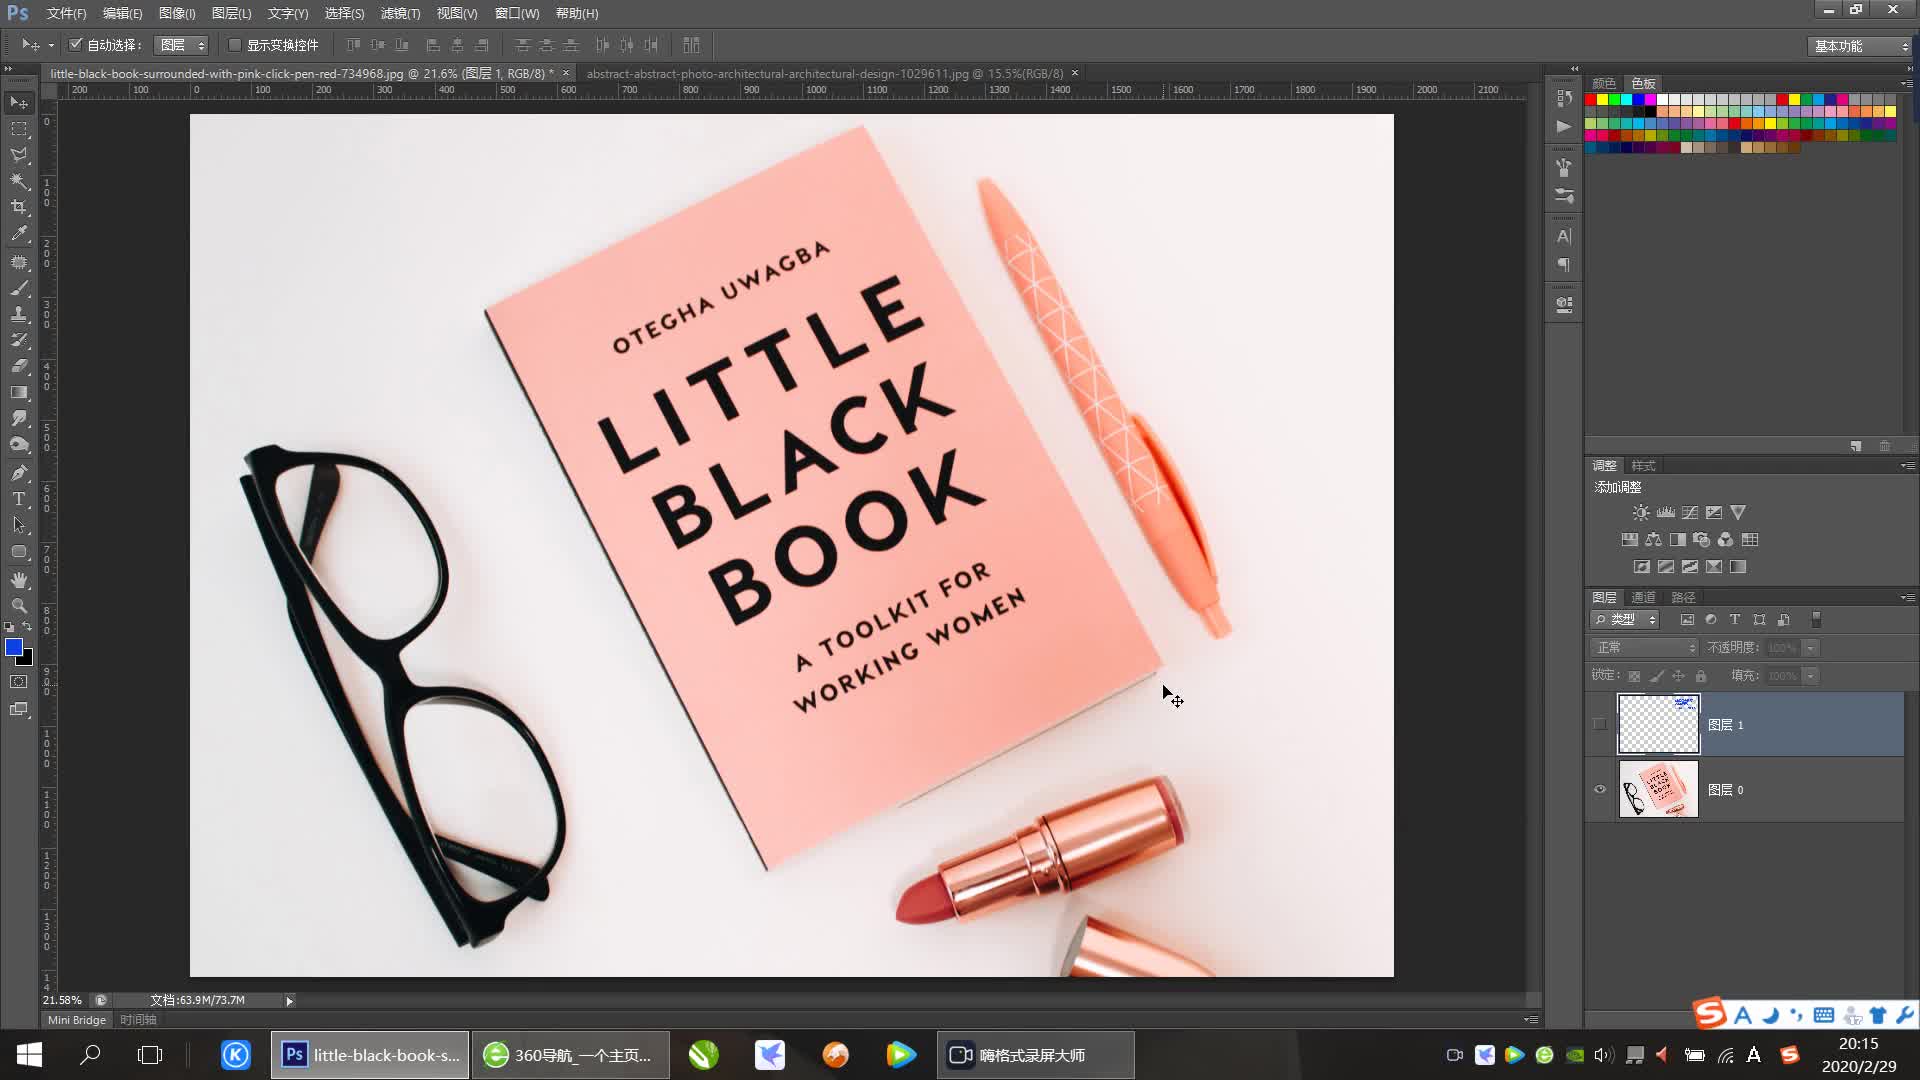This screenshot has height=1080, width=1920.
Task: Select the Magic Wand tool
Action: (19, 181)
